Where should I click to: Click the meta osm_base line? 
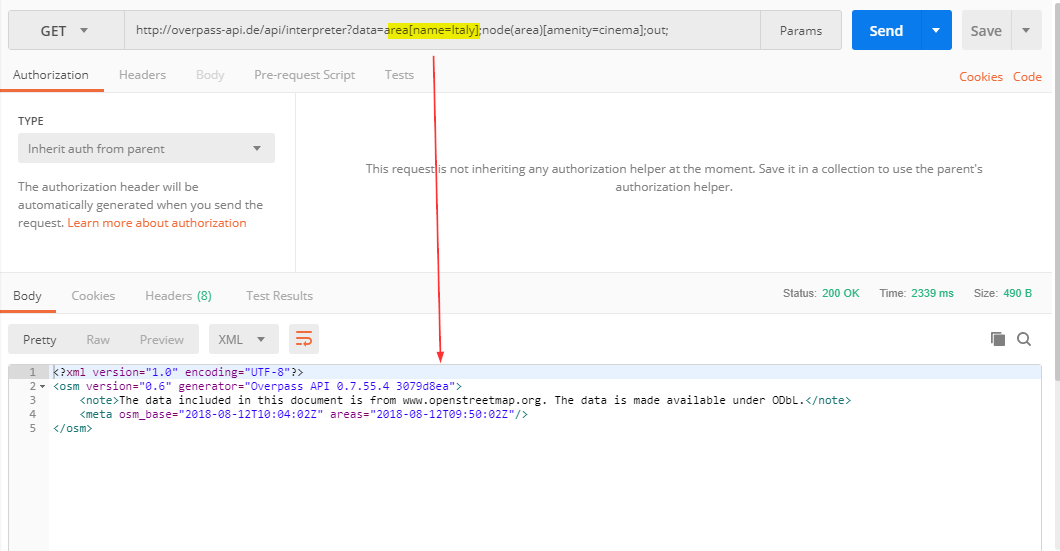pos(304,414)
